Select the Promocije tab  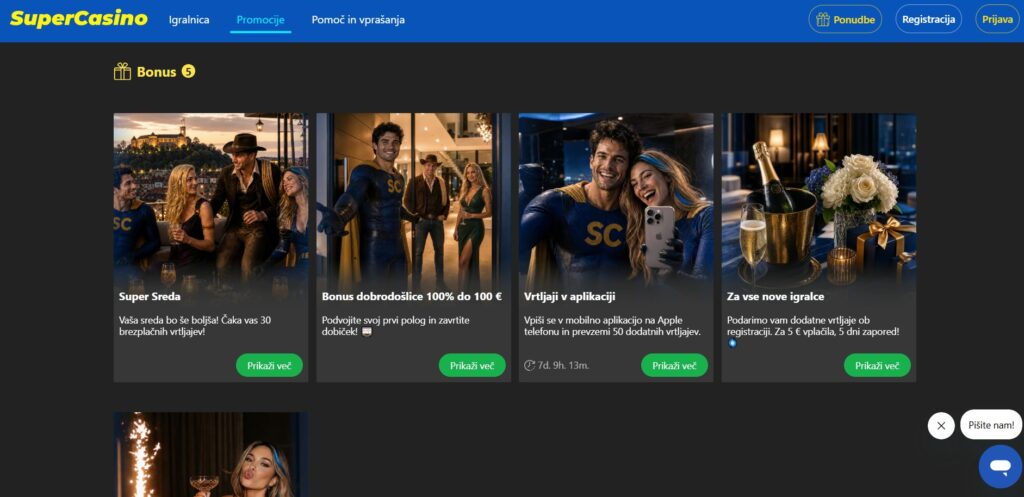pos(261,20)
